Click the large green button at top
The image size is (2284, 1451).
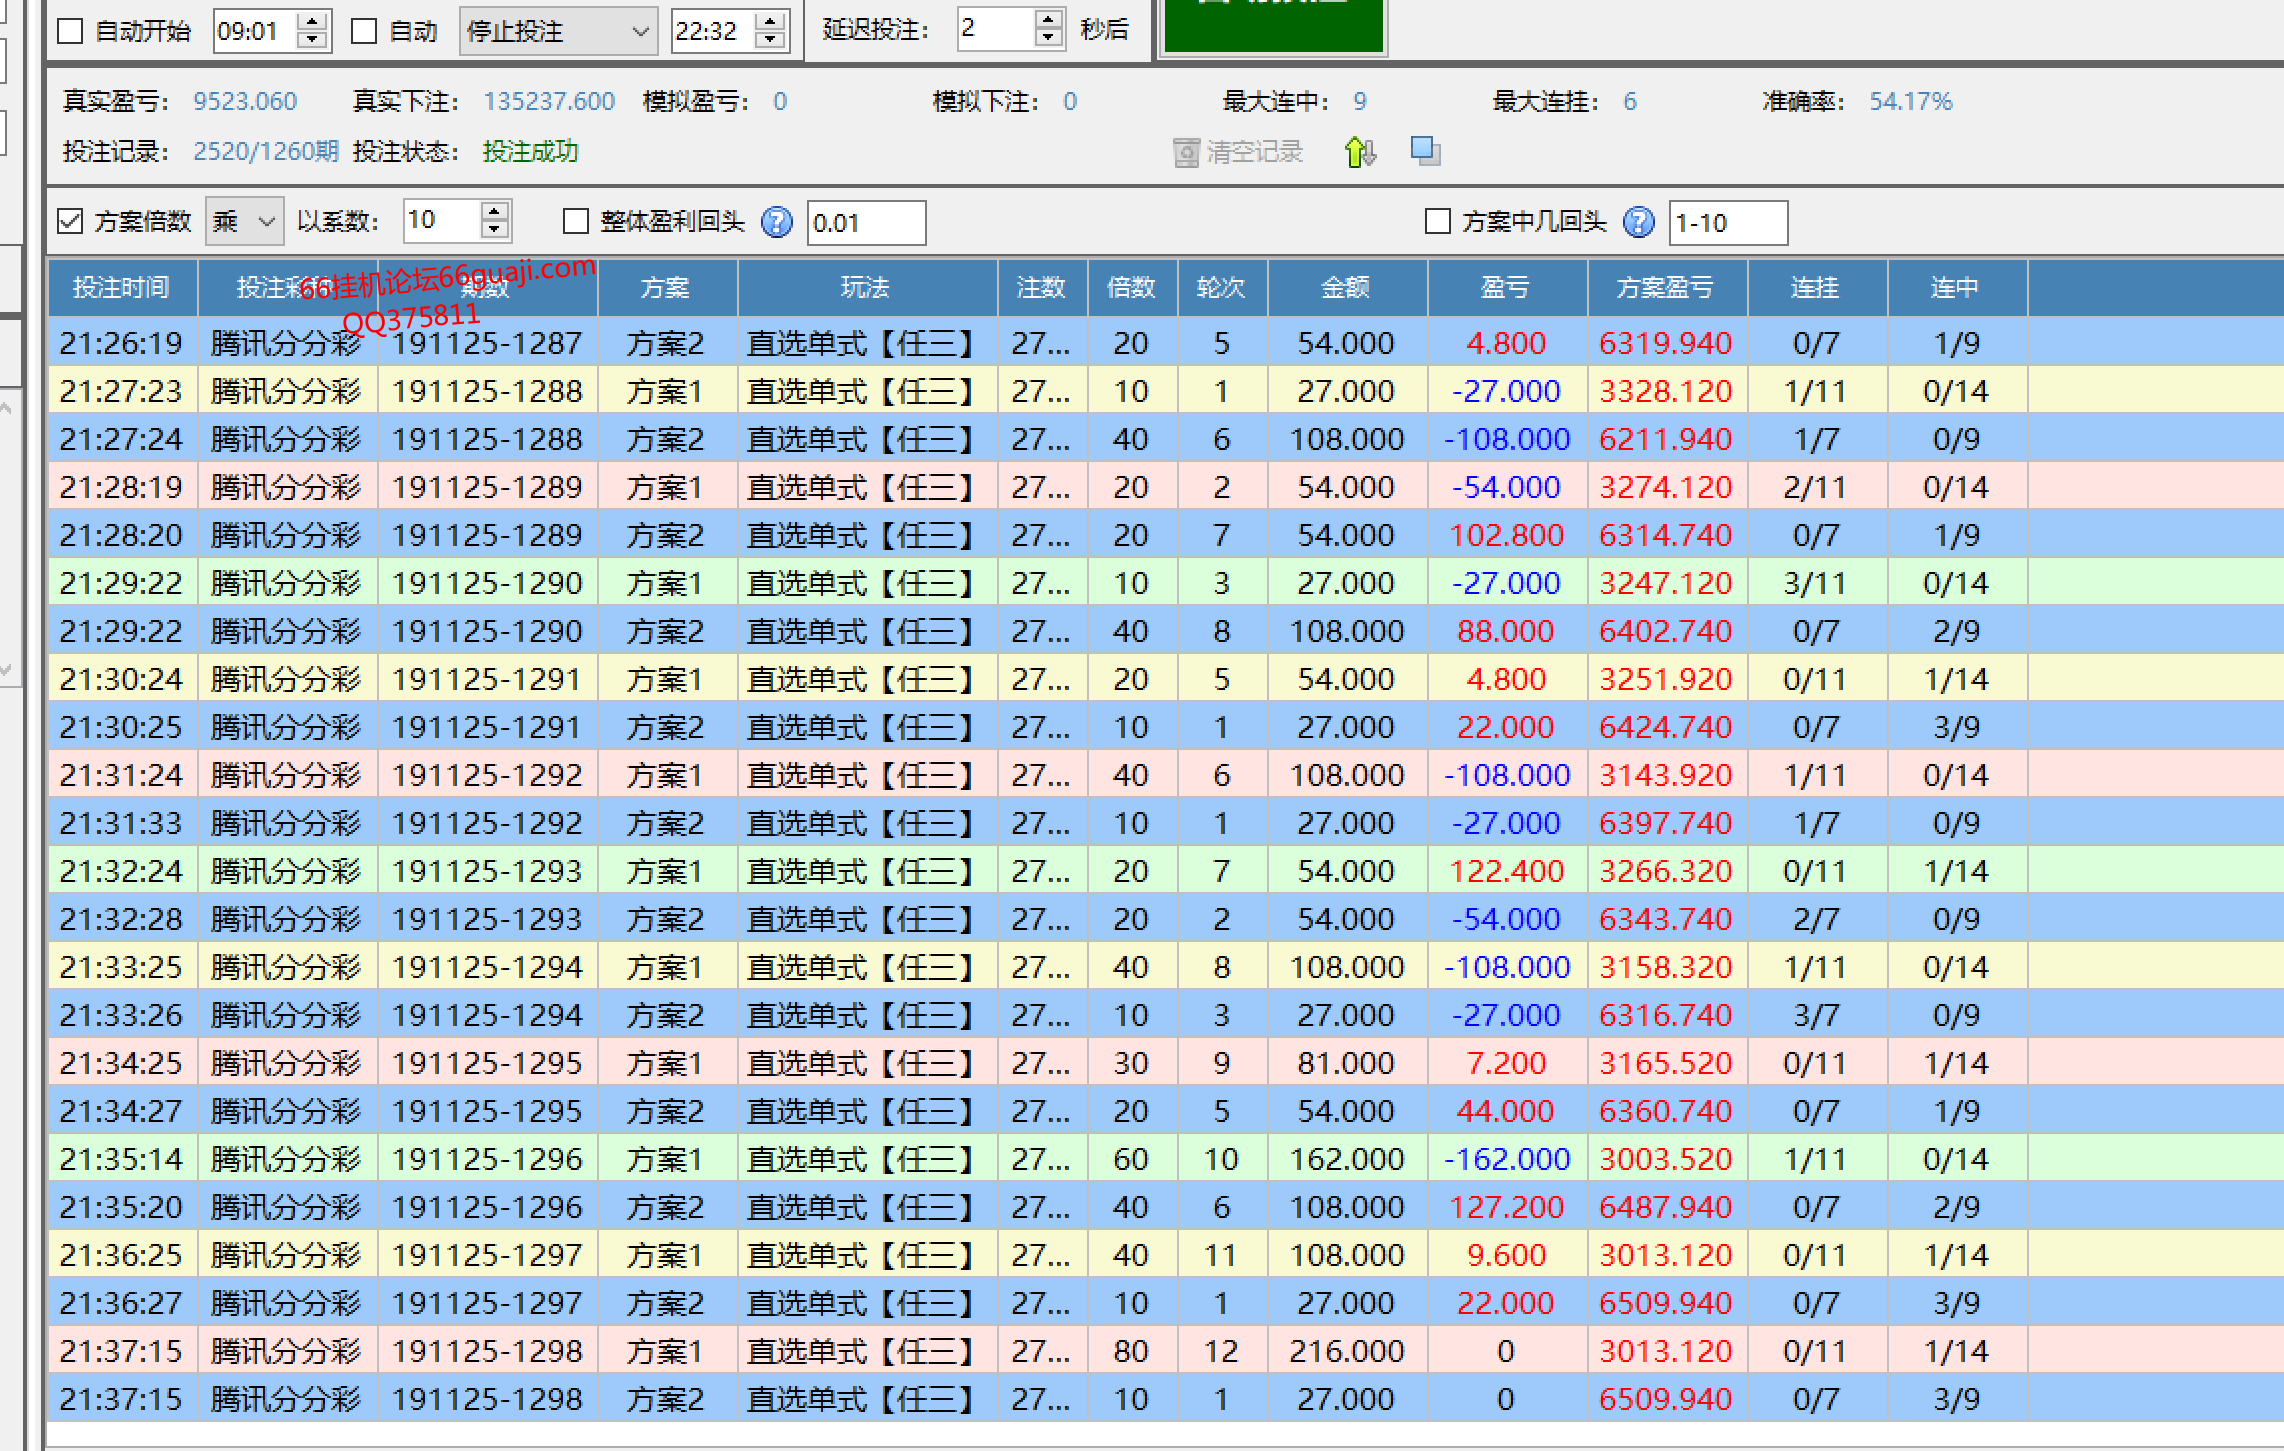(x=1273, y=25)
